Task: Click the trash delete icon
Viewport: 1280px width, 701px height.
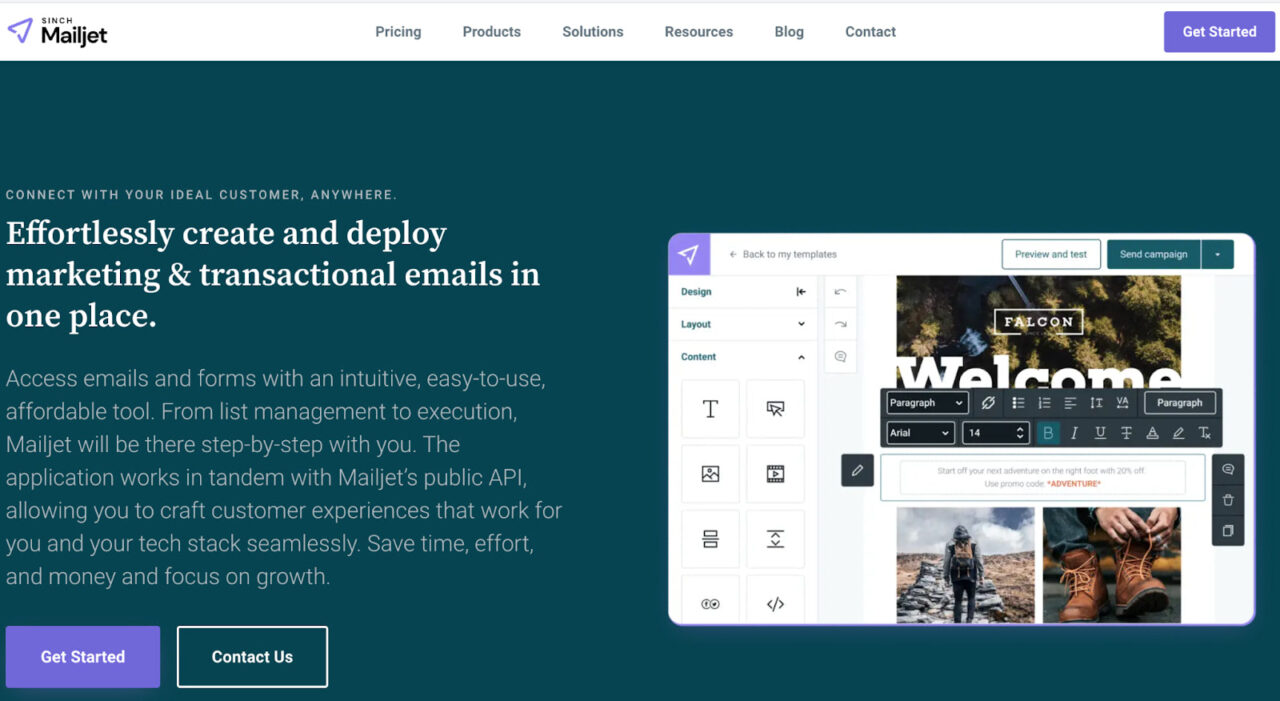Action: pos(1228,500)
